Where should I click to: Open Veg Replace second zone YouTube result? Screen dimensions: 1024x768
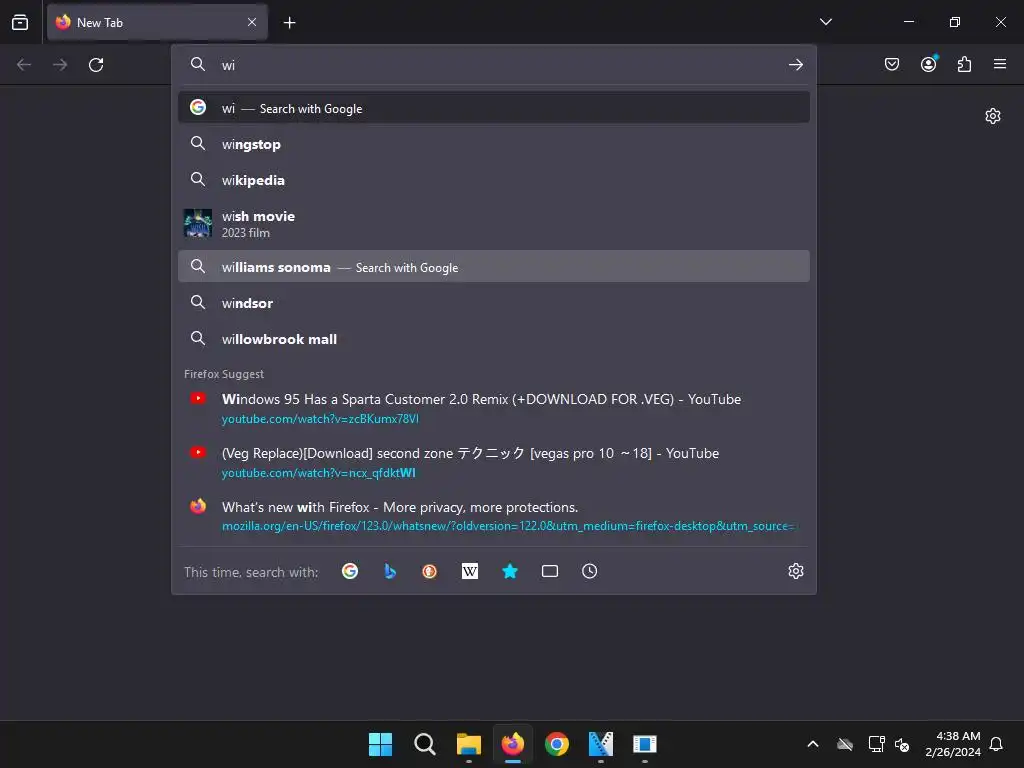click(470, 453)
